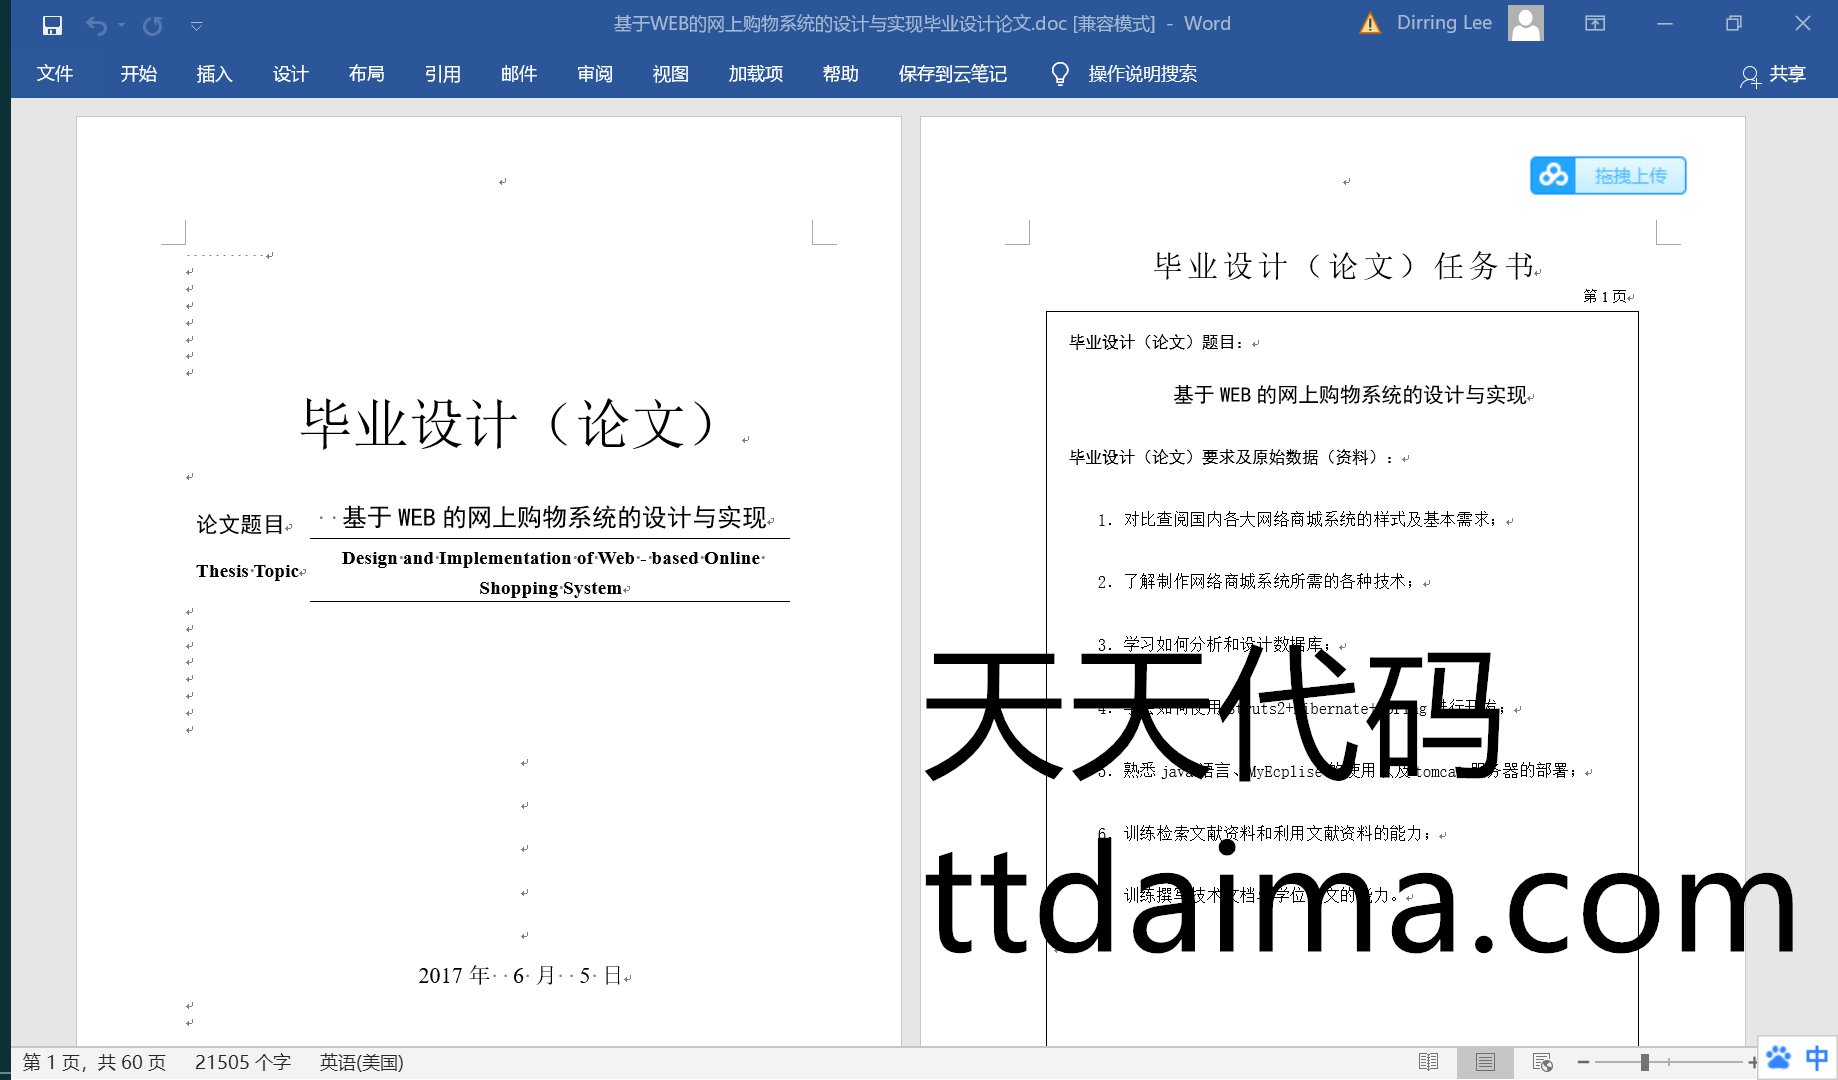This screenshot has width=1838, height=1080.
Task: Select the Print Layout view button
Action: coord(1485,1062)
